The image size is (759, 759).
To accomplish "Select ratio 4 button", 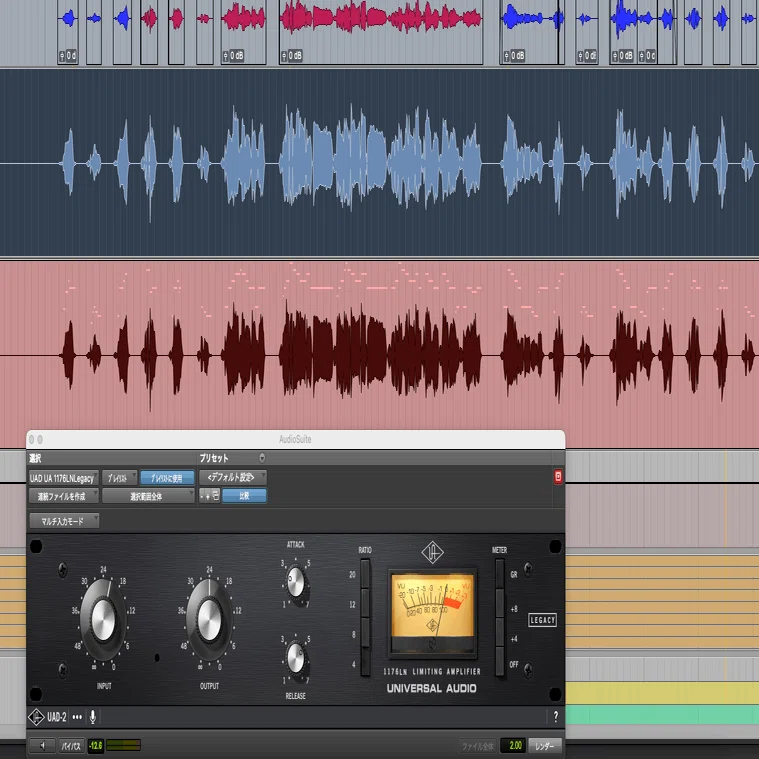I will coord(365,662).
